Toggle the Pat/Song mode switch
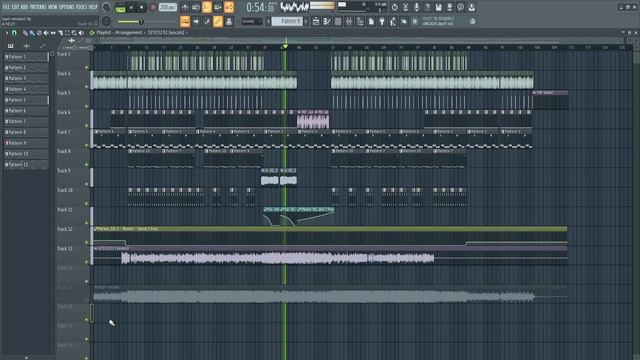This screenshot has width=640, height=360. click(120, 8)
